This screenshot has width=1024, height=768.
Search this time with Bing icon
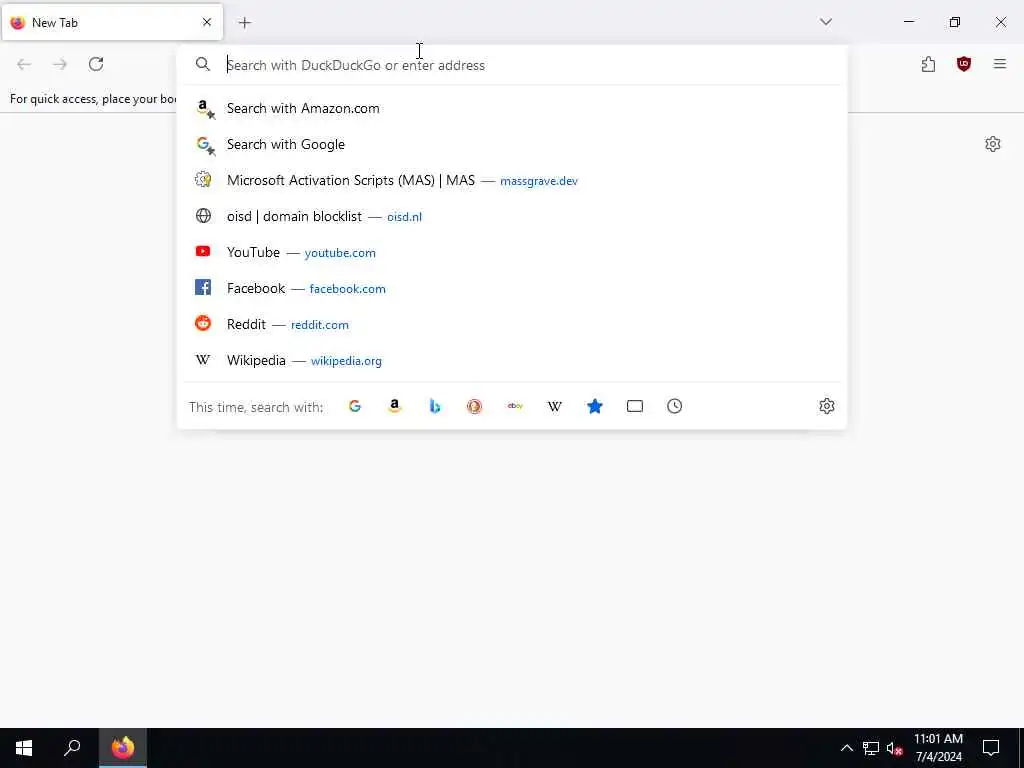click(x=435, y=406)
